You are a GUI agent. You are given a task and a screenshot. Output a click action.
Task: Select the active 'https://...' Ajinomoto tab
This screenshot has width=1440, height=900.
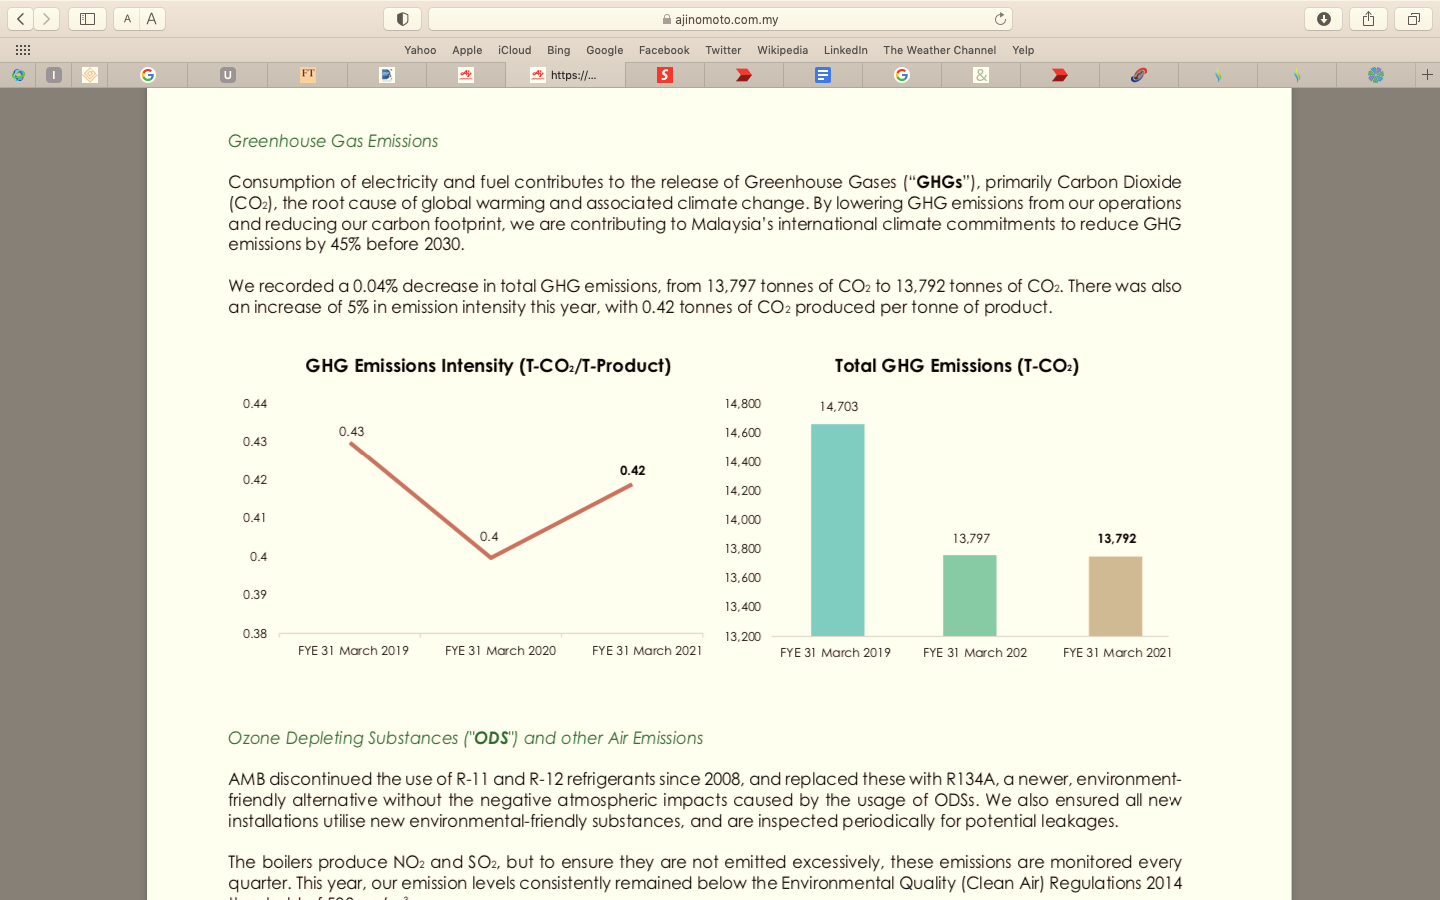tap(566, 75)
